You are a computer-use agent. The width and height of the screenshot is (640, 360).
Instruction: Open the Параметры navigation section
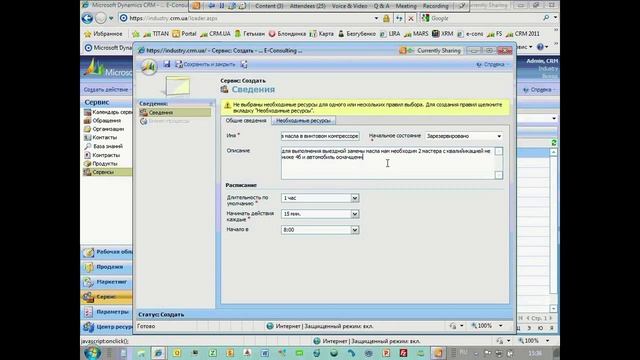point(107,312)
